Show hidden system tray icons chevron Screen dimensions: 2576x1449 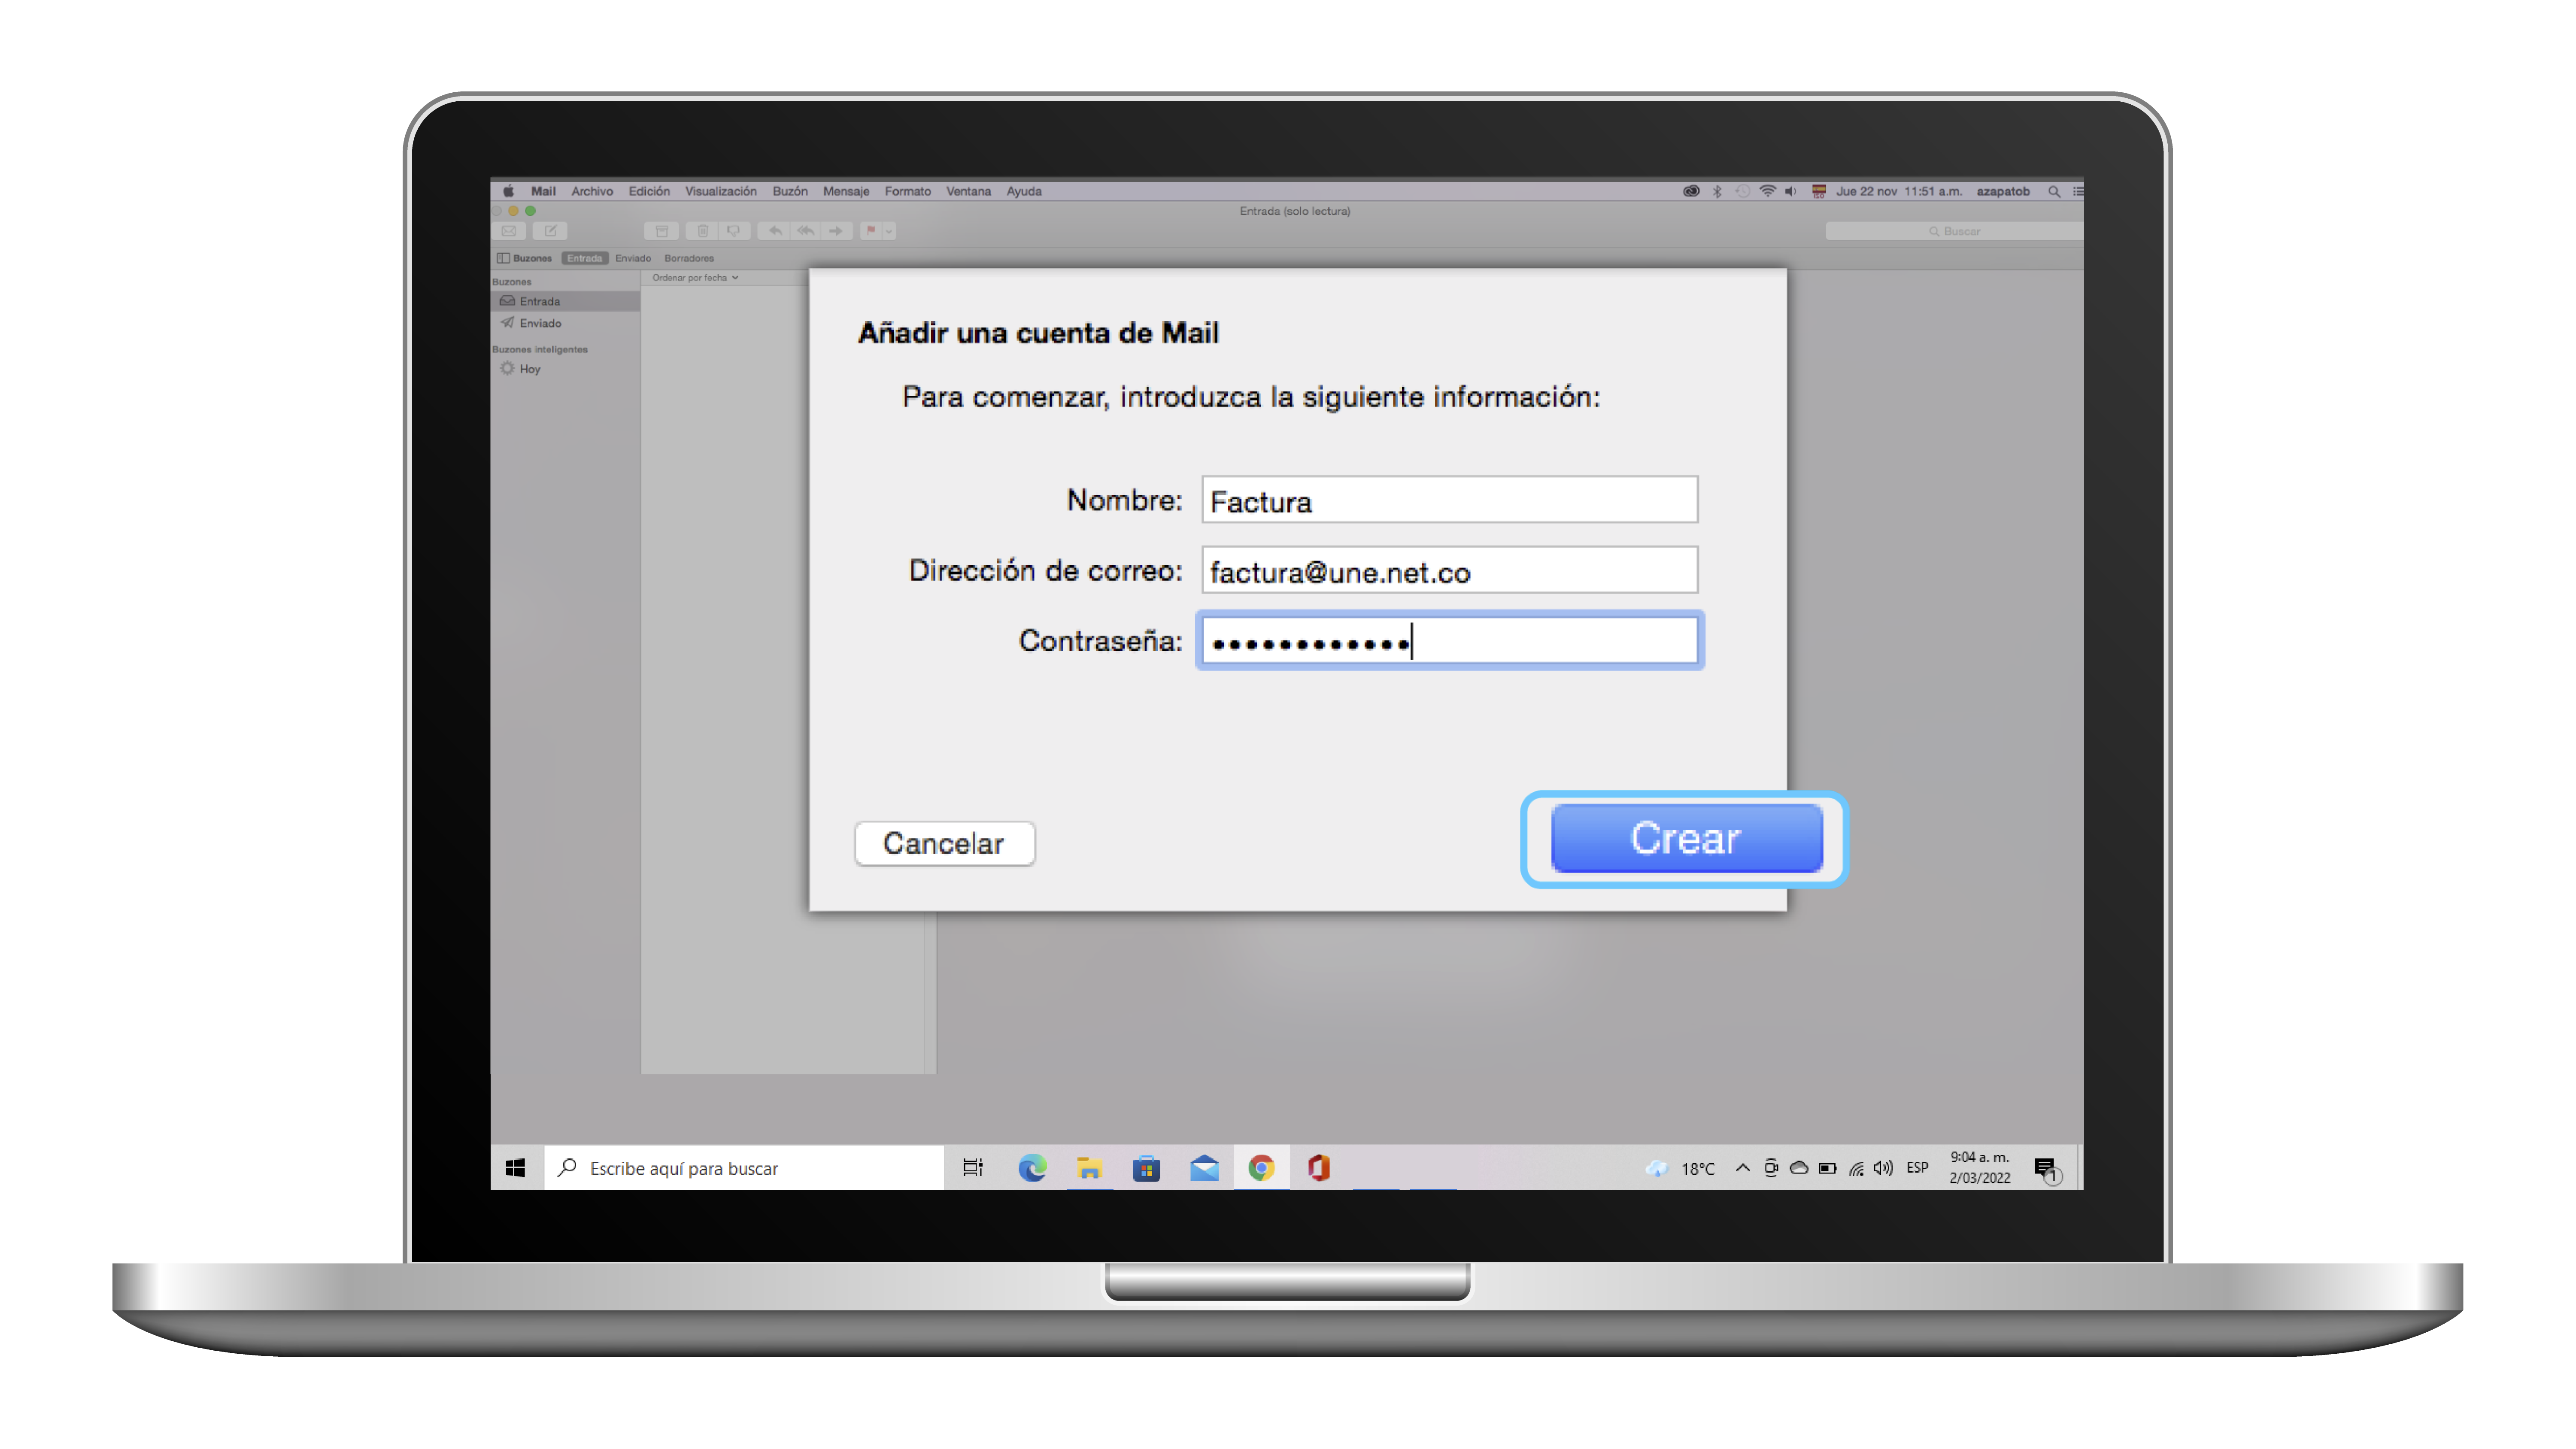point(1743,1168)
